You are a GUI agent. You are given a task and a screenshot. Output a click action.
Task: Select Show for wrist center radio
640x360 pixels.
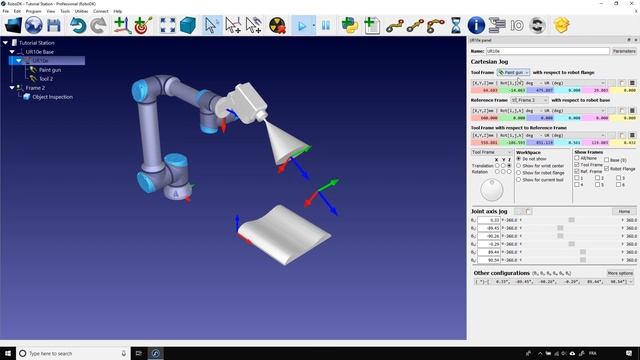[519, 166]
